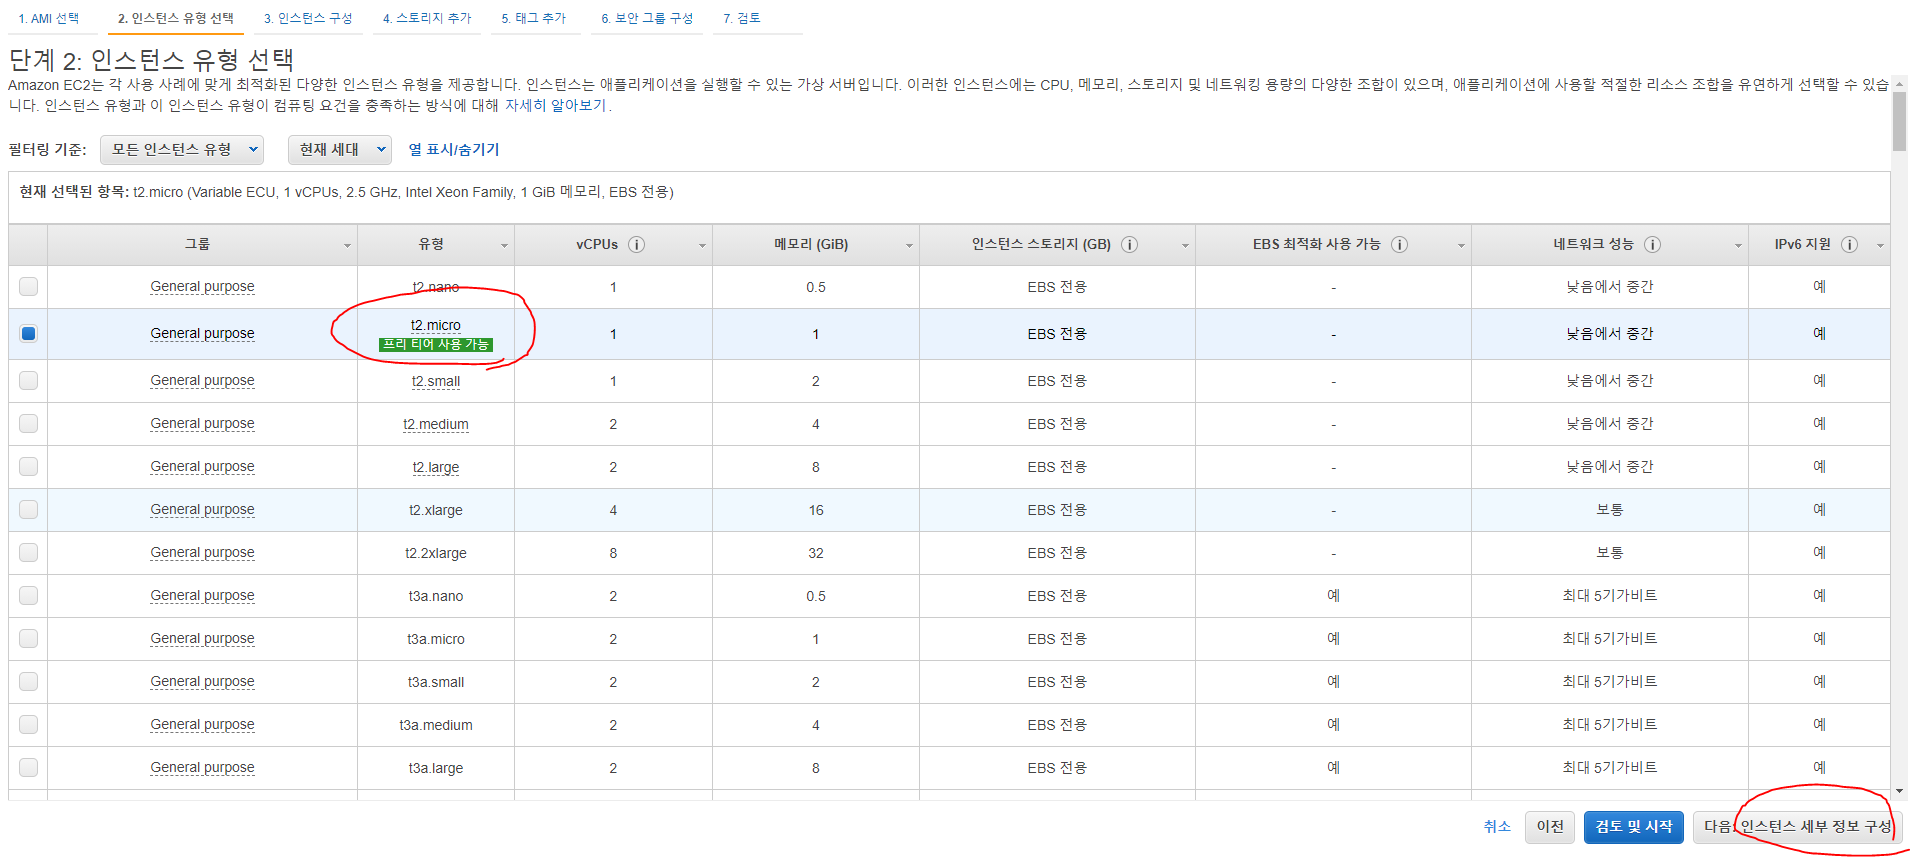This screenshot has width=1916, height=861.
Task: Click the vertical scrollbar up arrow
Action: pyautogui.click(x=1900, y=84)
